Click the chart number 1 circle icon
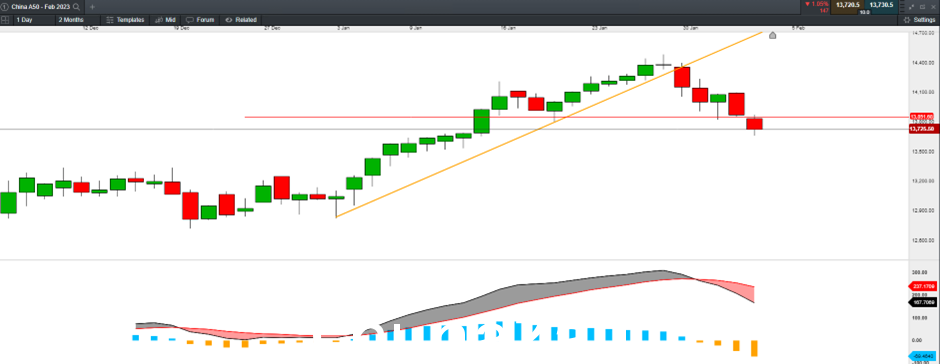 (4, 7)
